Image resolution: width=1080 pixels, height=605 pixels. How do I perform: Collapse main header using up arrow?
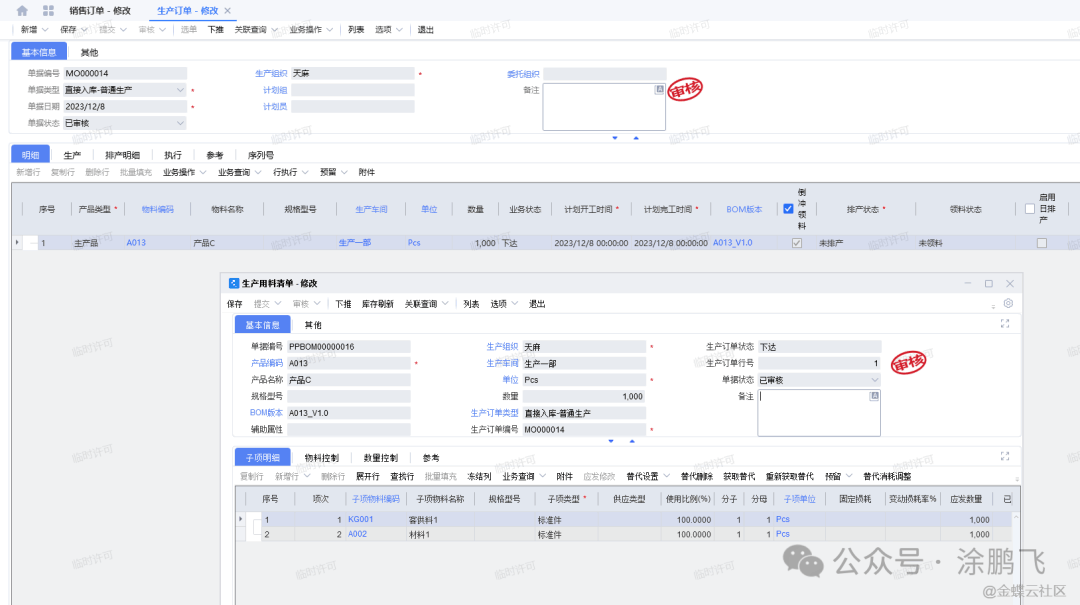635,138
